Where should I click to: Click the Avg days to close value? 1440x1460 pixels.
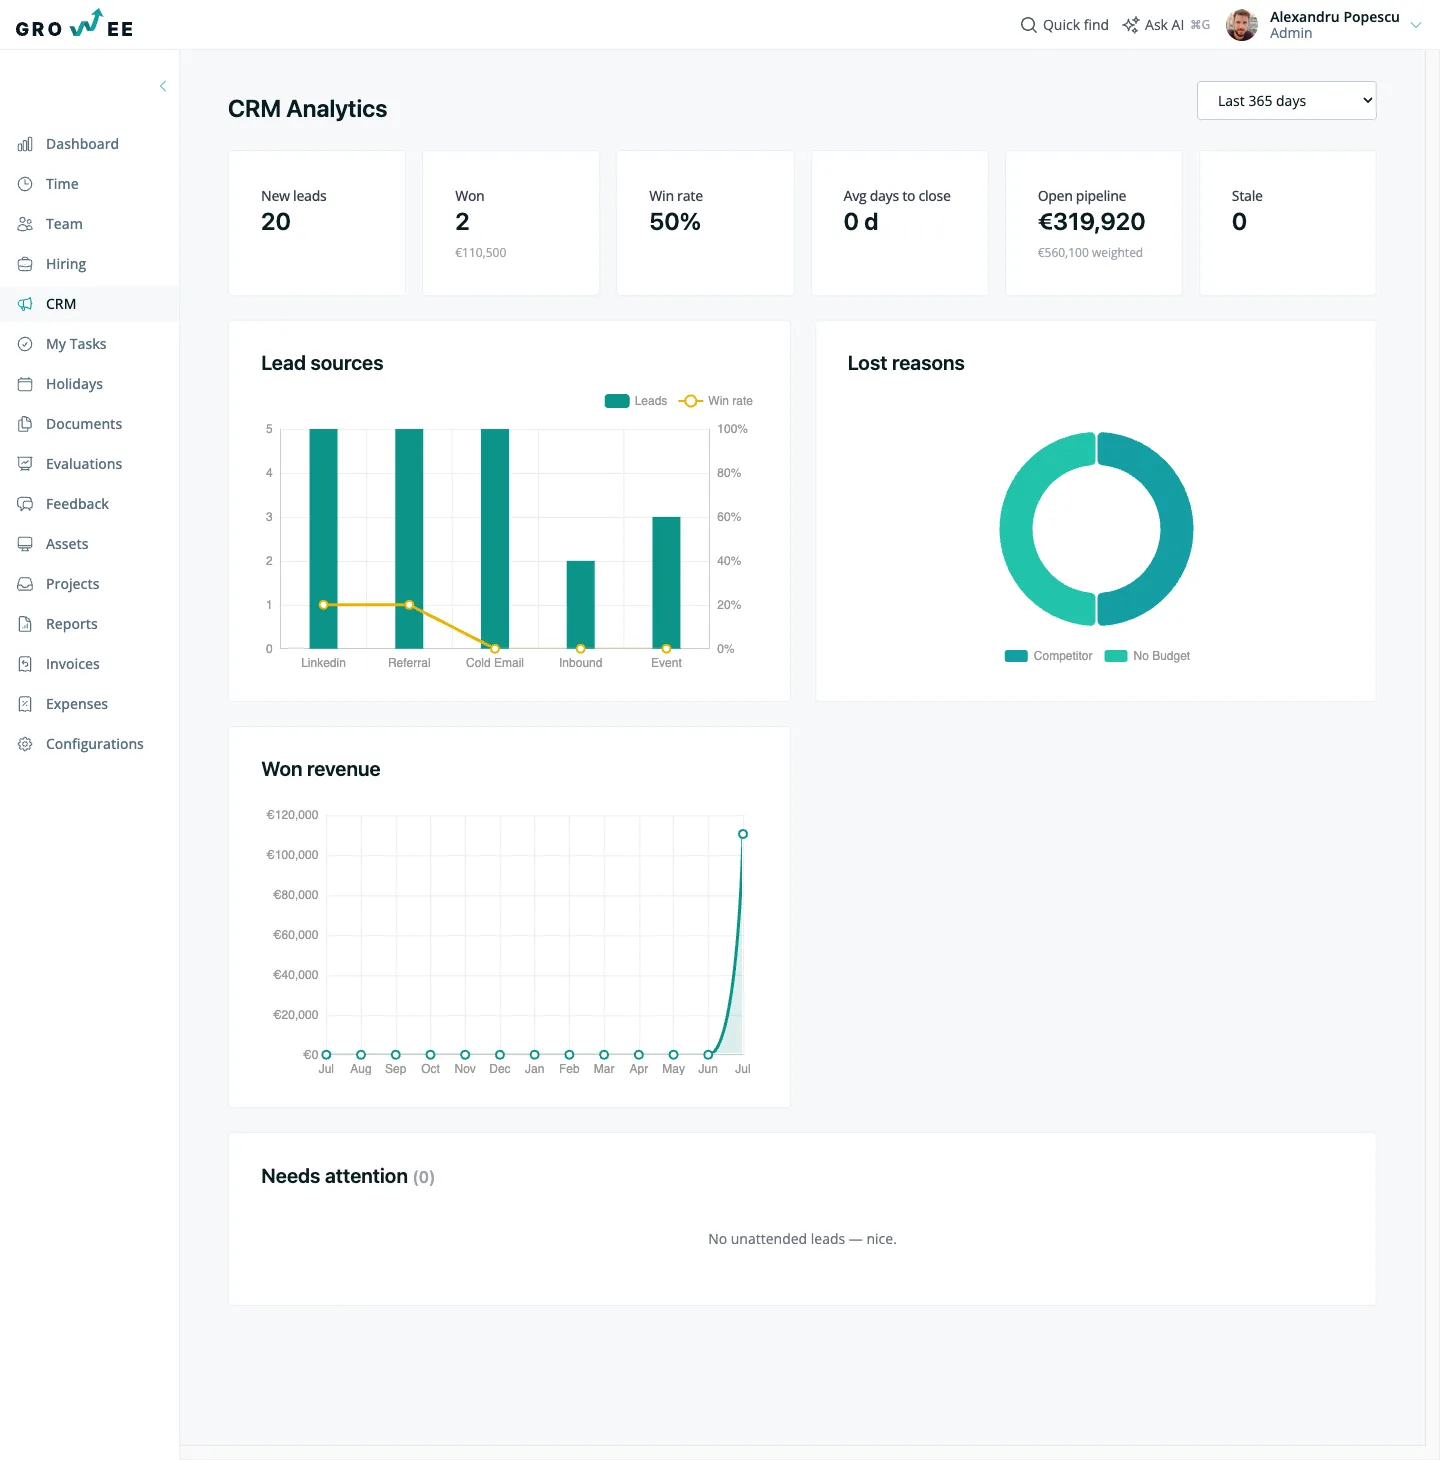[x=861, y=222]
